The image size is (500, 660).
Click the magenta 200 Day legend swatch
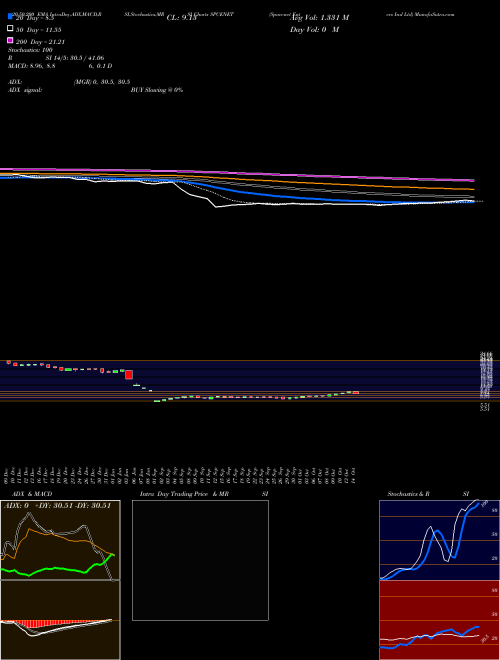[x=10, y=40]
